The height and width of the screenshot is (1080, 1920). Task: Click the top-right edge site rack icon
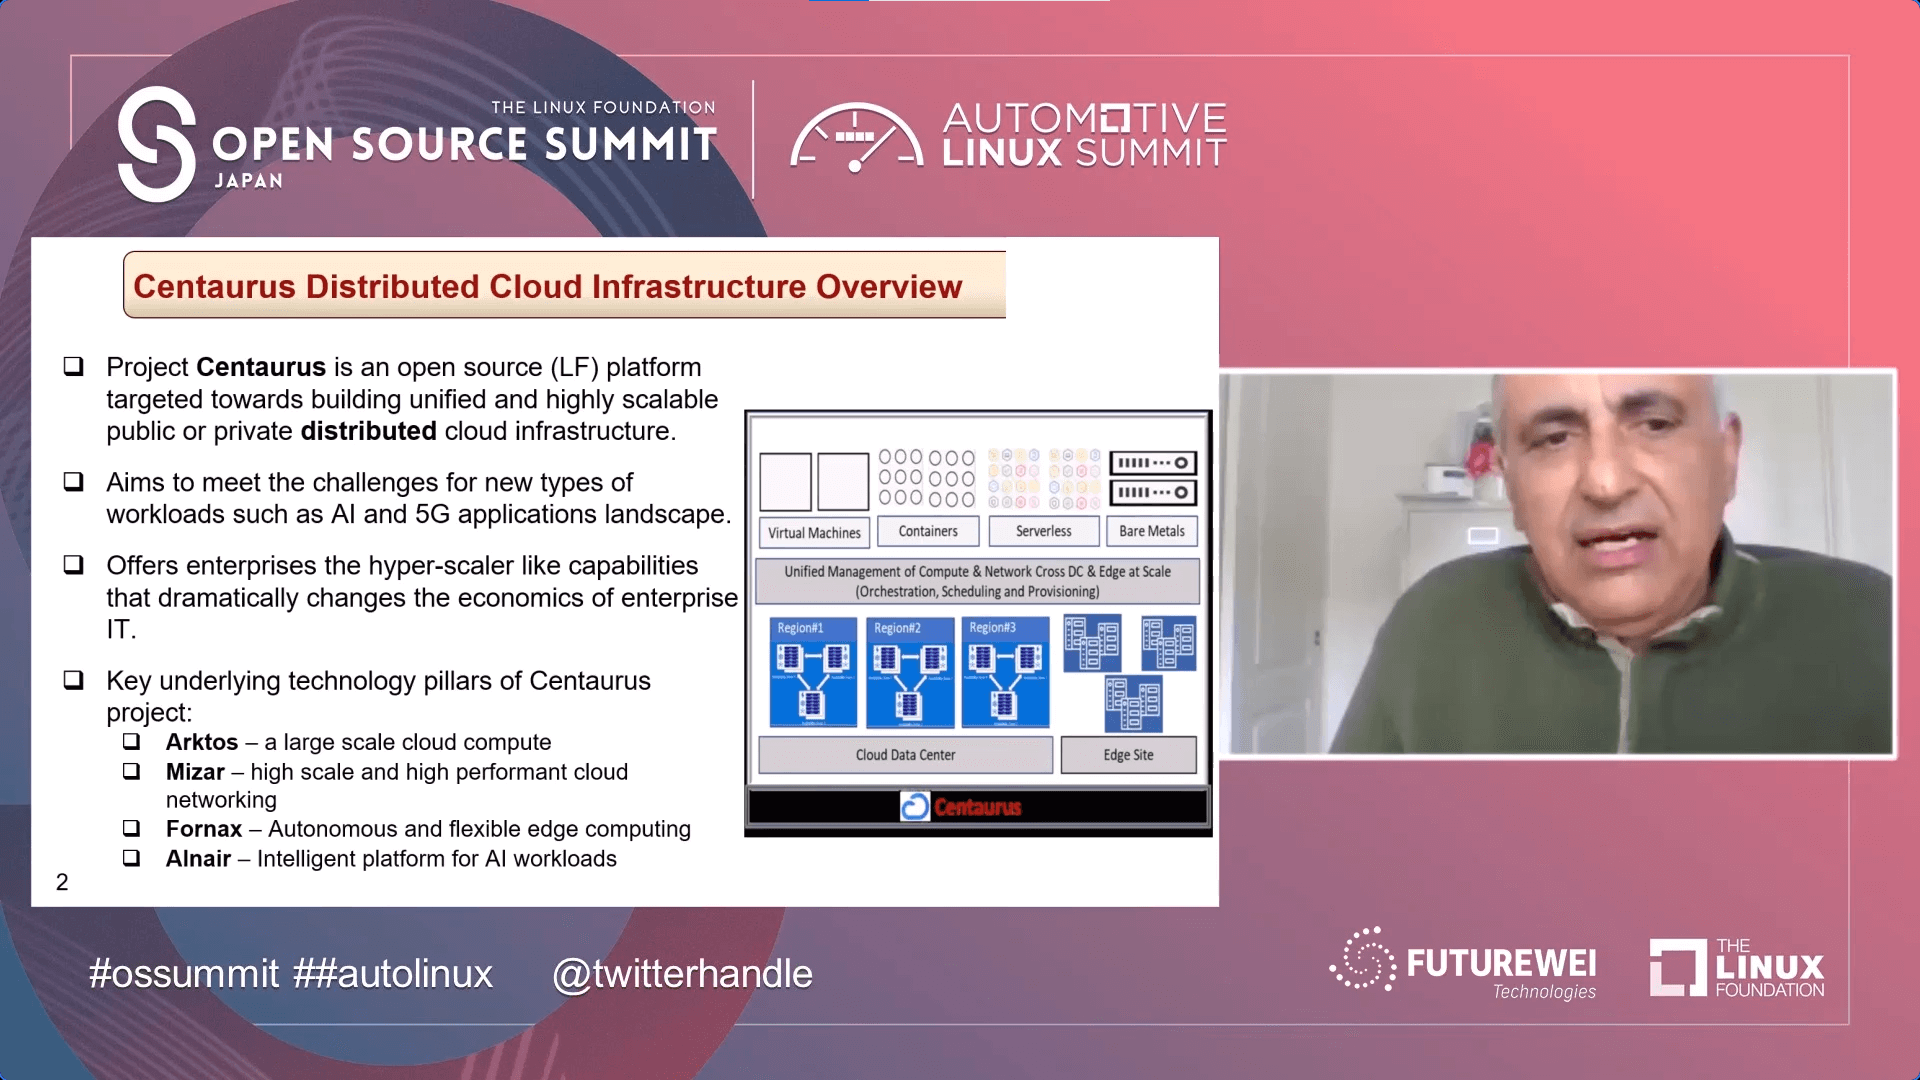pos(1168,644)
